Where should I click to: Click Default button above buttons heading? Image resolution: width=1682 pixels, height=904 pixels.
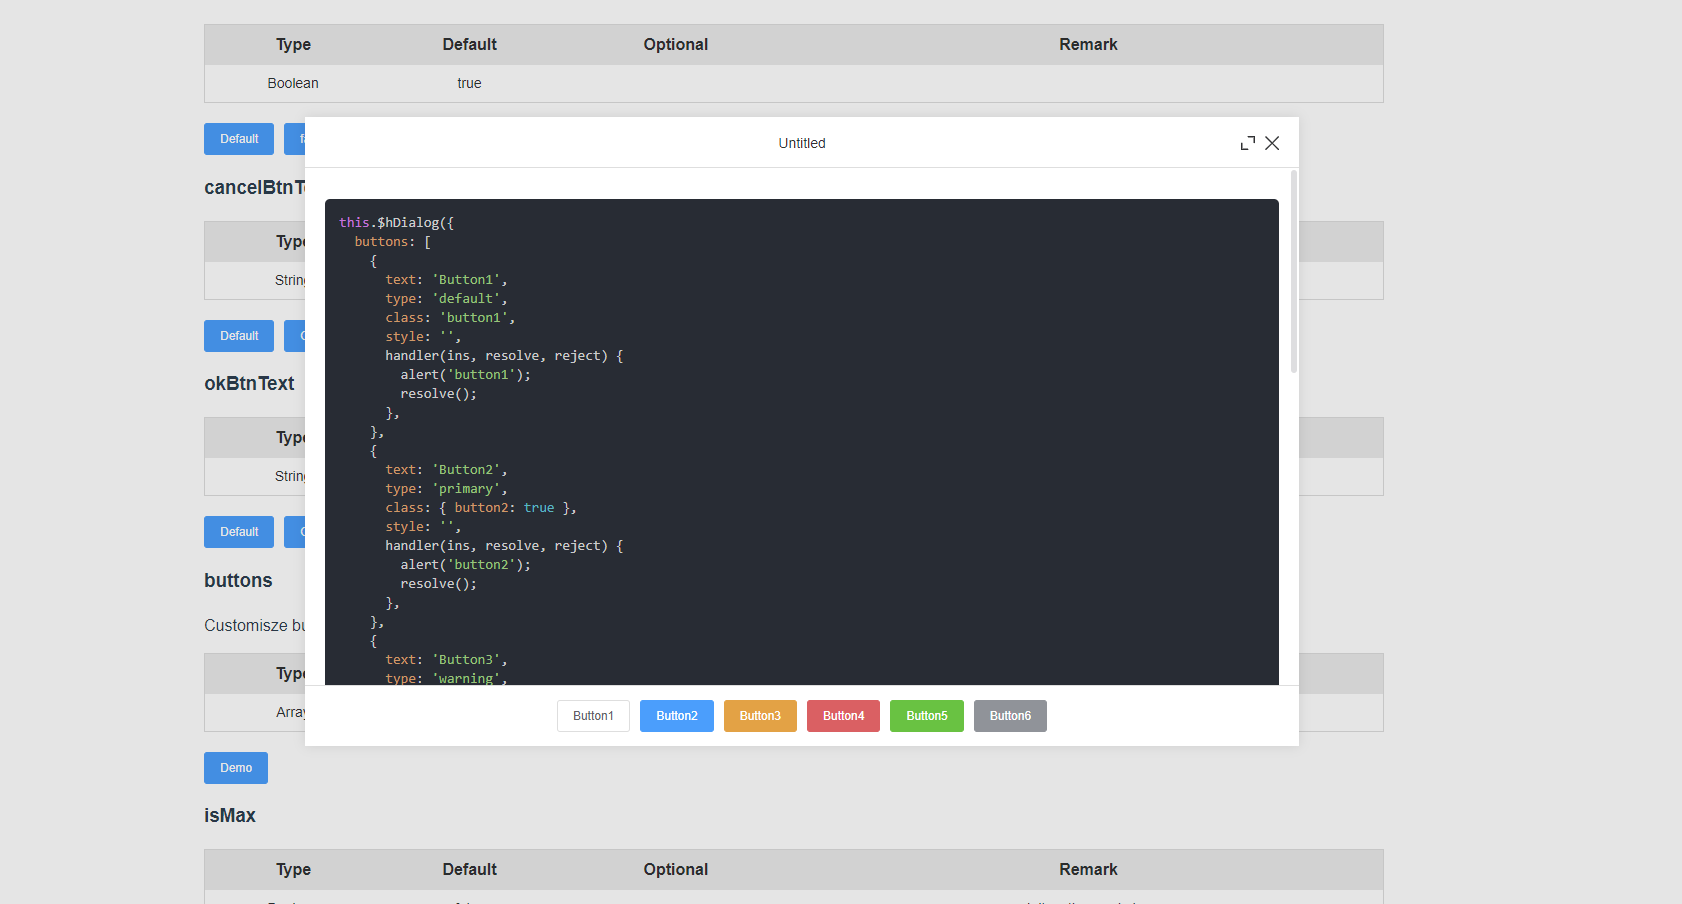click(x=239, y=532)
